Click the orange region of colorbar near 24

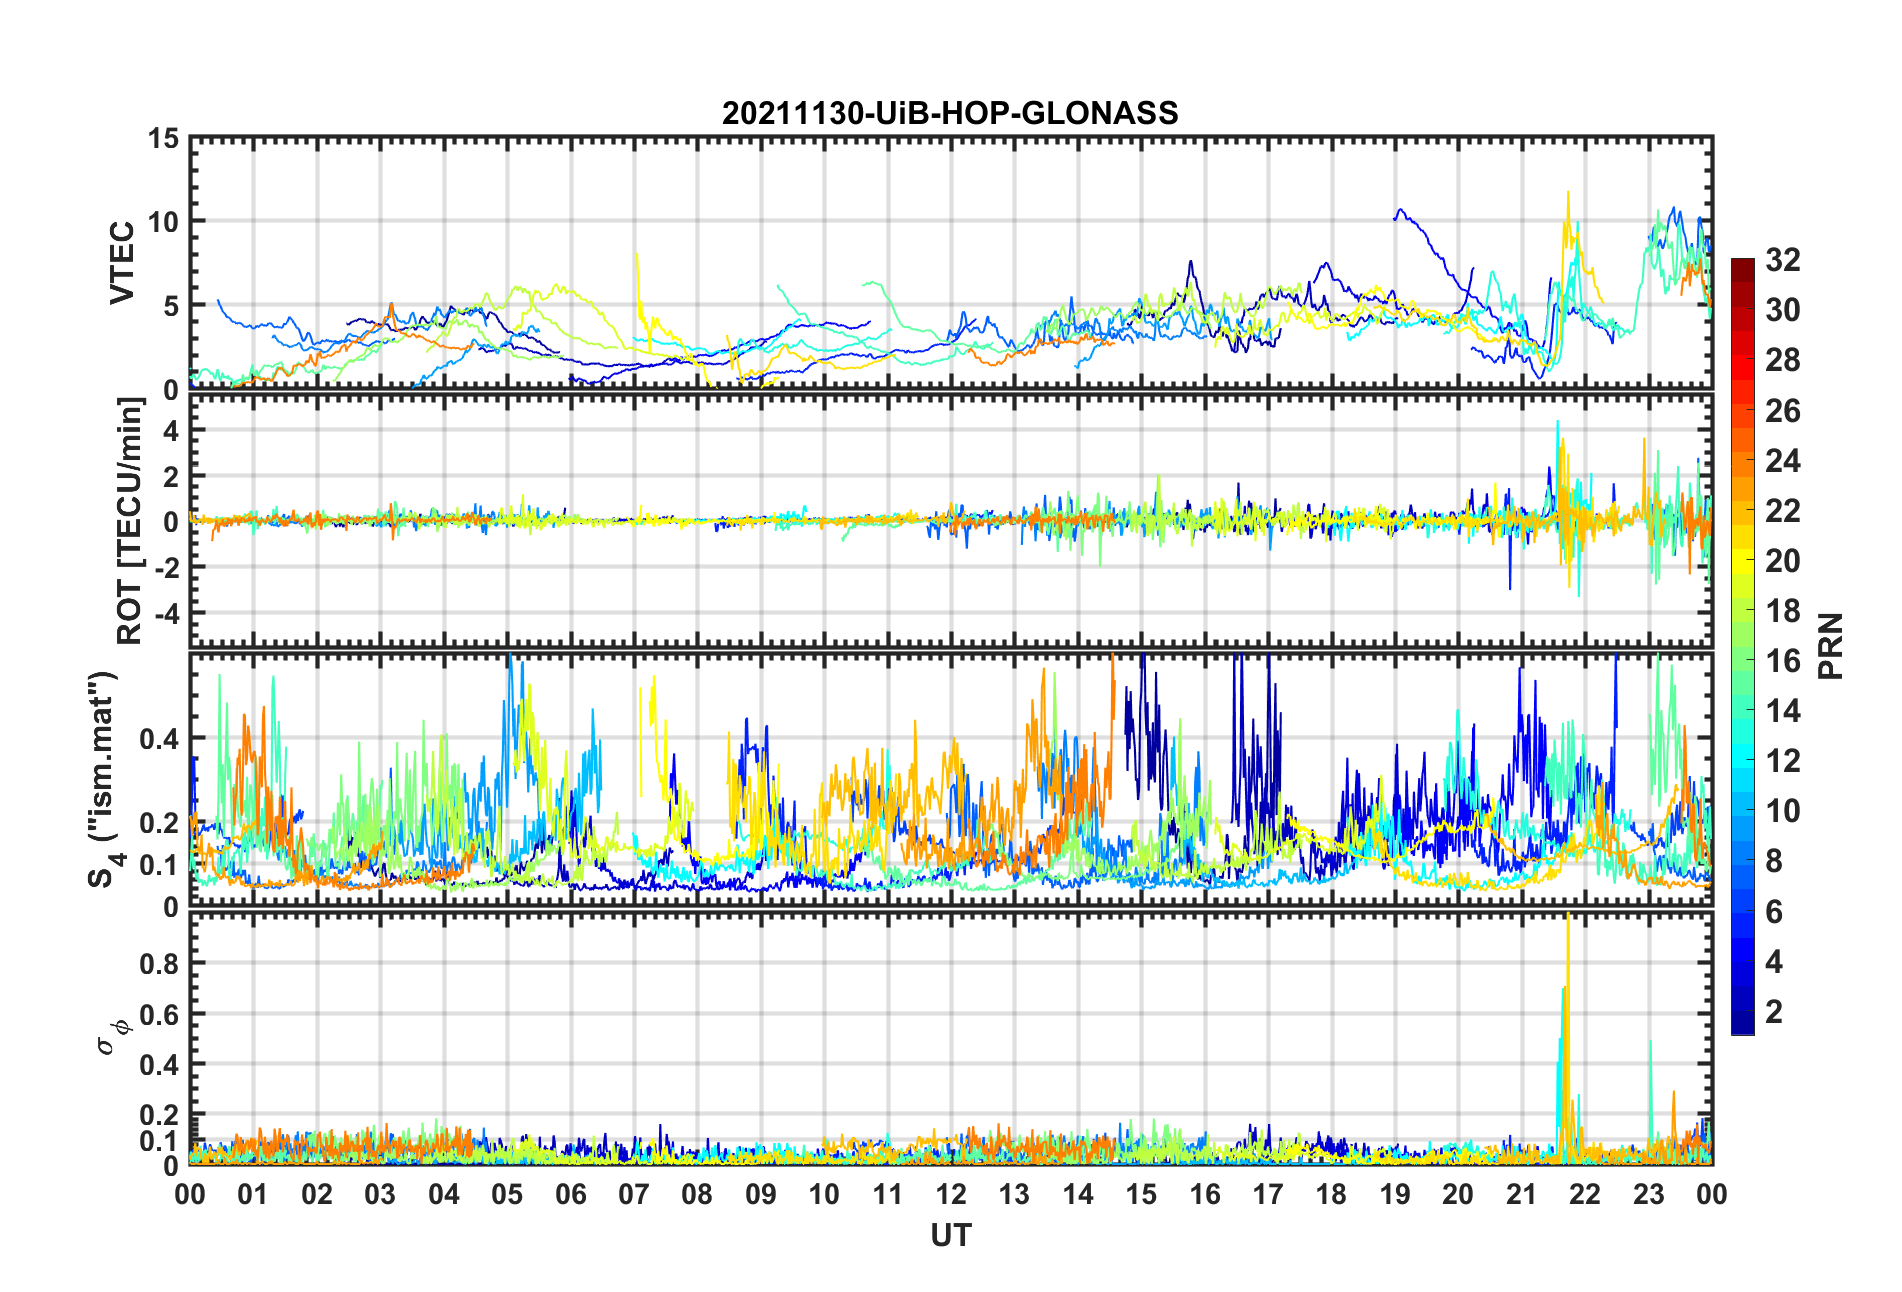pos(1743,460)
